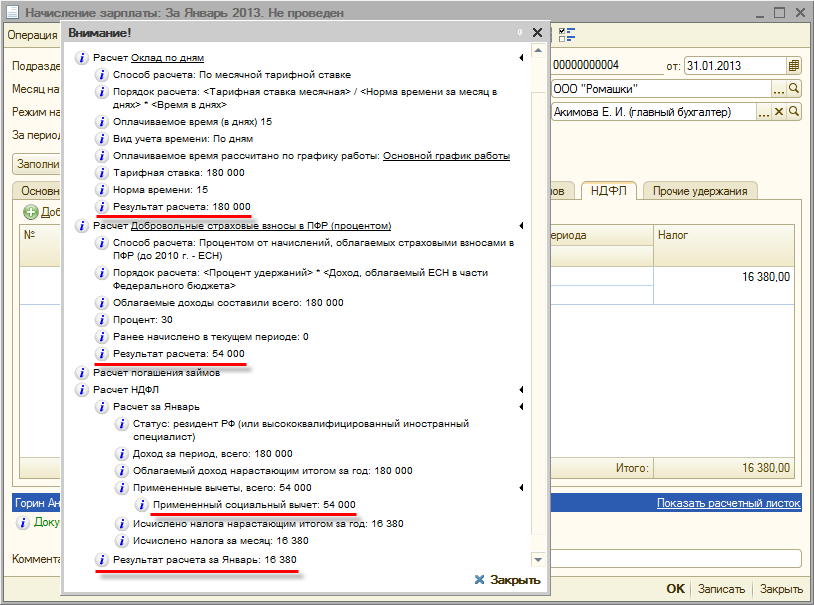The image size is (814, 605).
Task: Open the Прочие удержания tab
Action: point(700,190)
